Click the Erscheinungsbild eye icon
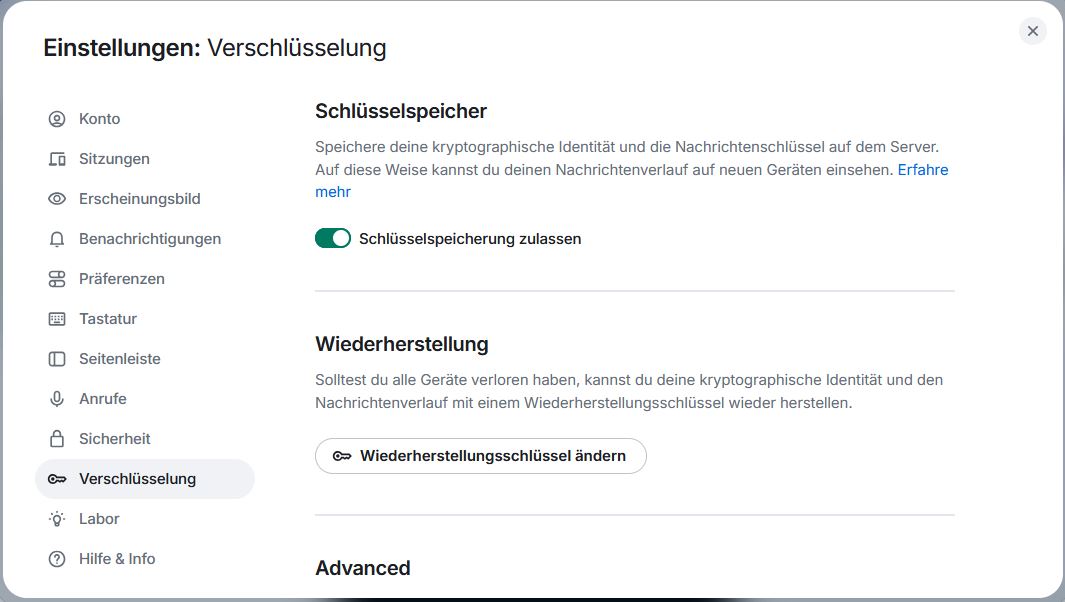1065x602 pixels. coord(57,199)
